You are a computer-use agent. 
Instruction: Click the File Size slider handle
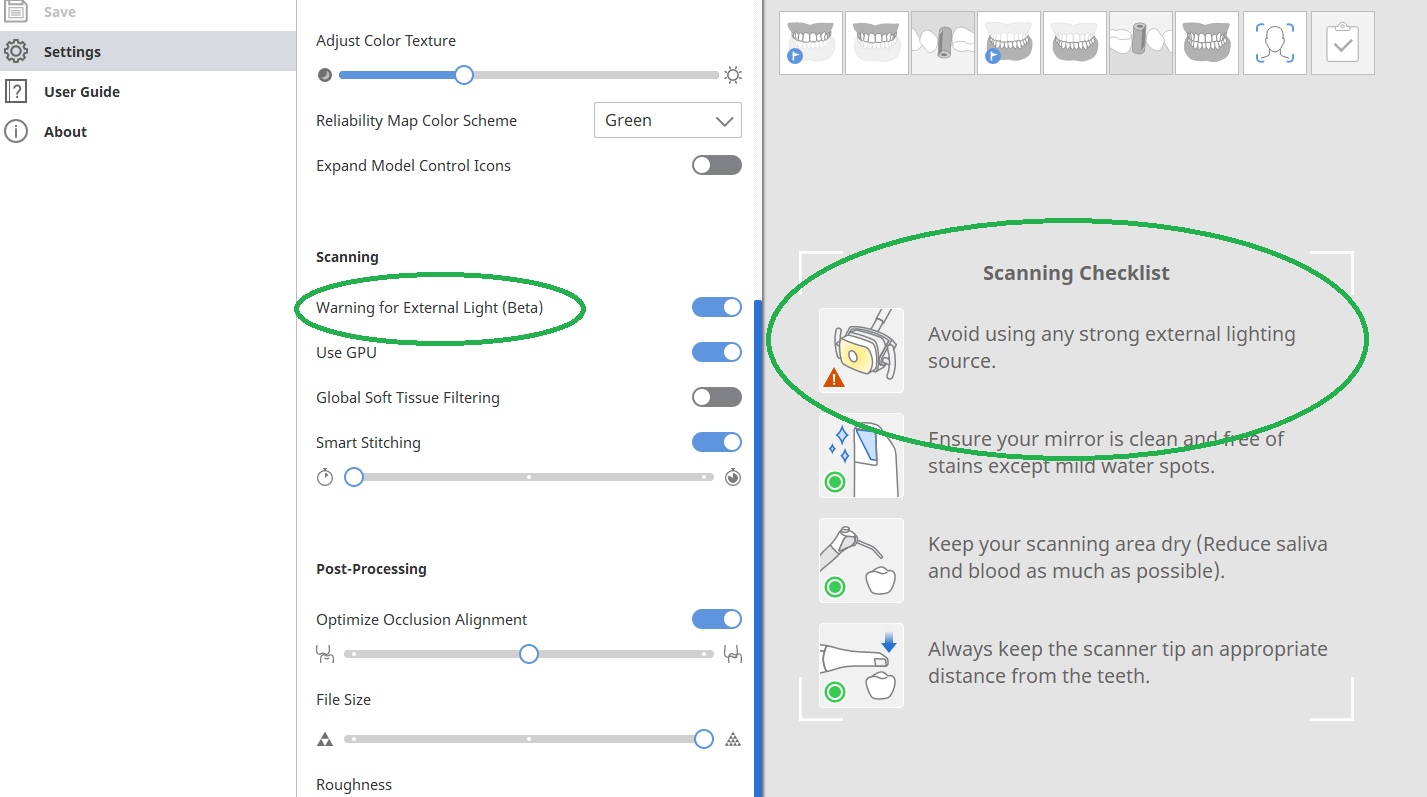point(704,739)
